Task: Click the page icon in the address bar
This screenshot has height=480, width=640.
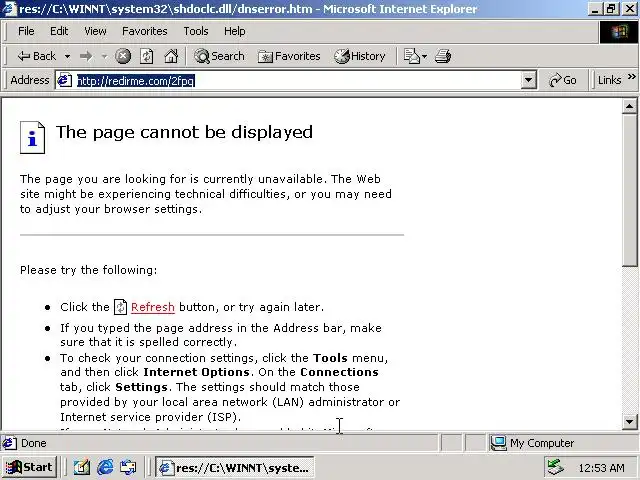Action: (x=64, y=80)
